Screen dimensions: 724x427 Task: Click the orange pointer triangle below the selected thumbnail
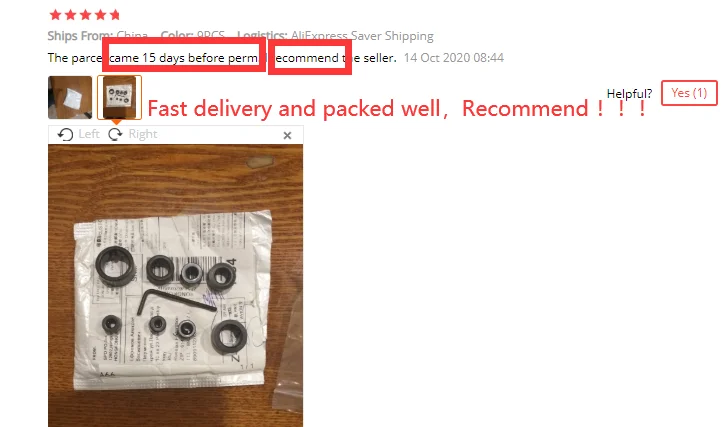[x=117, y=122]
